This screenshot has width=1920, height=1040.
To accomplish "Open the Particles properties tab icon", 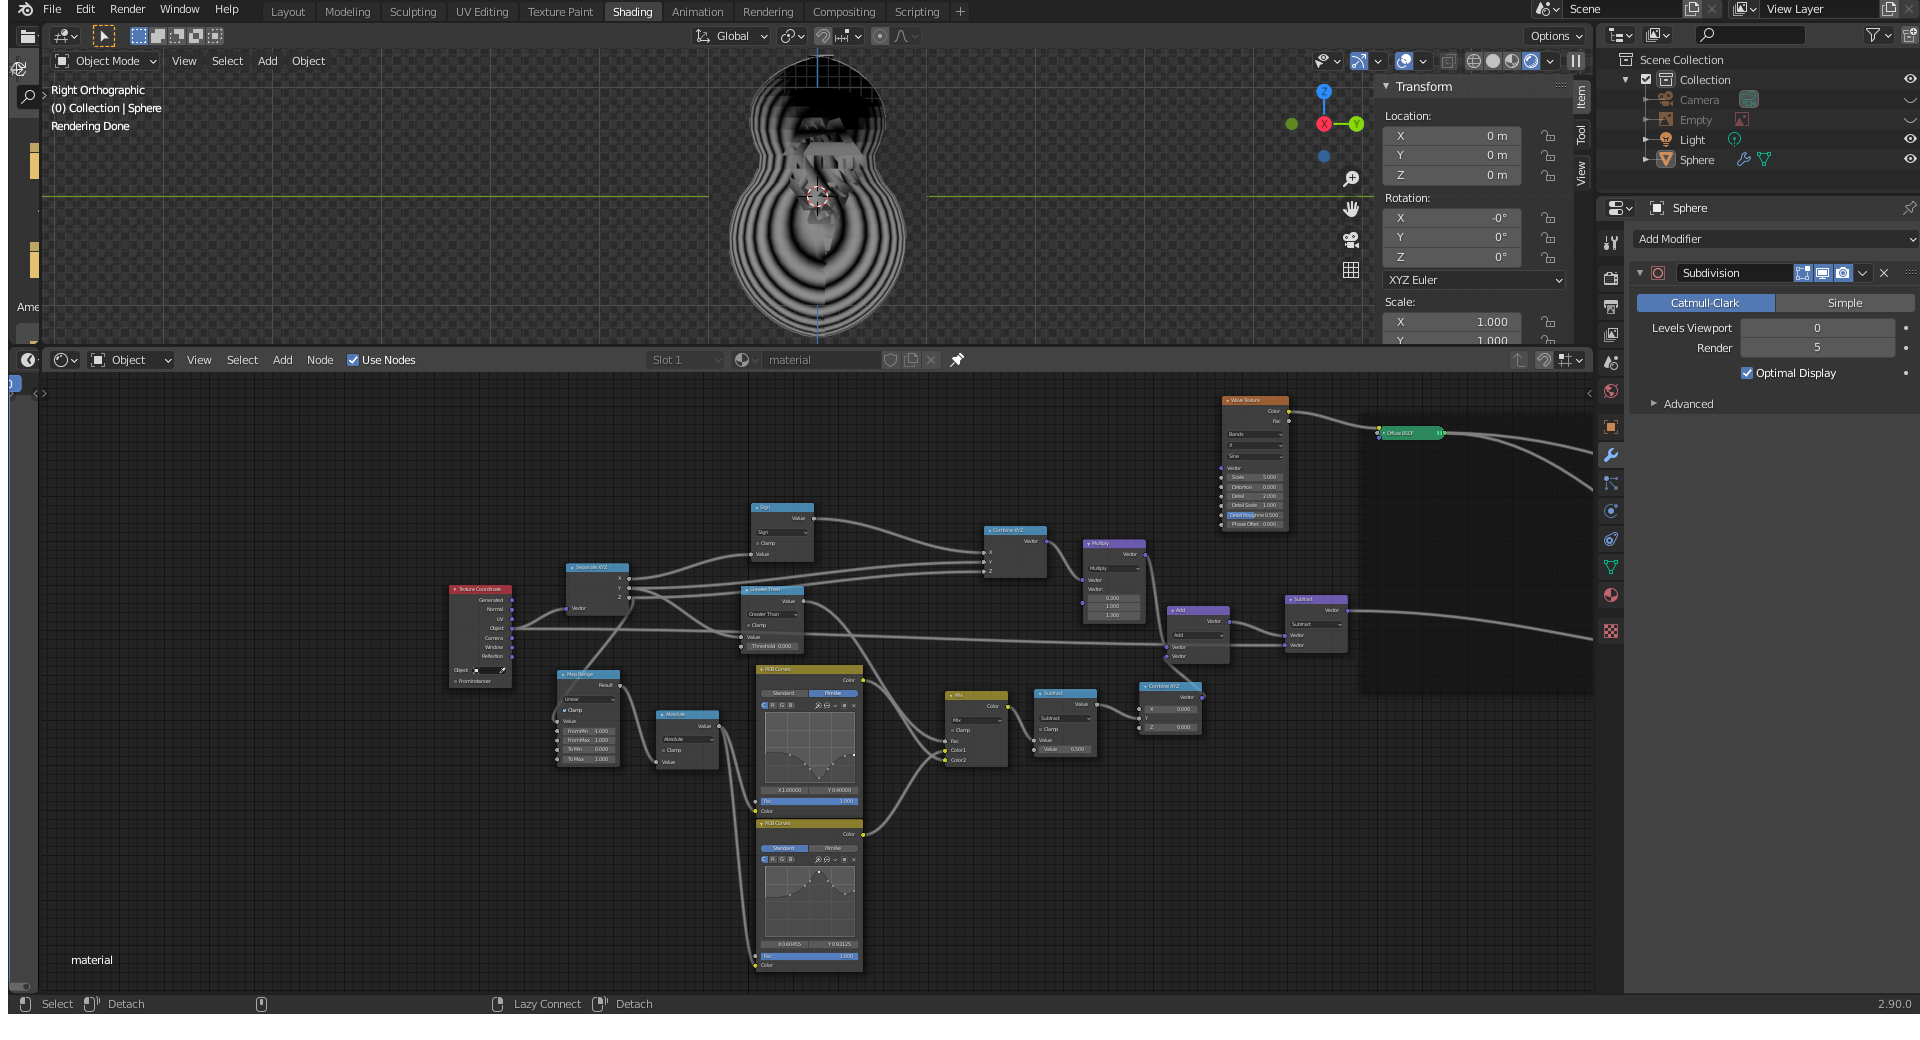I will [1610, 483].
